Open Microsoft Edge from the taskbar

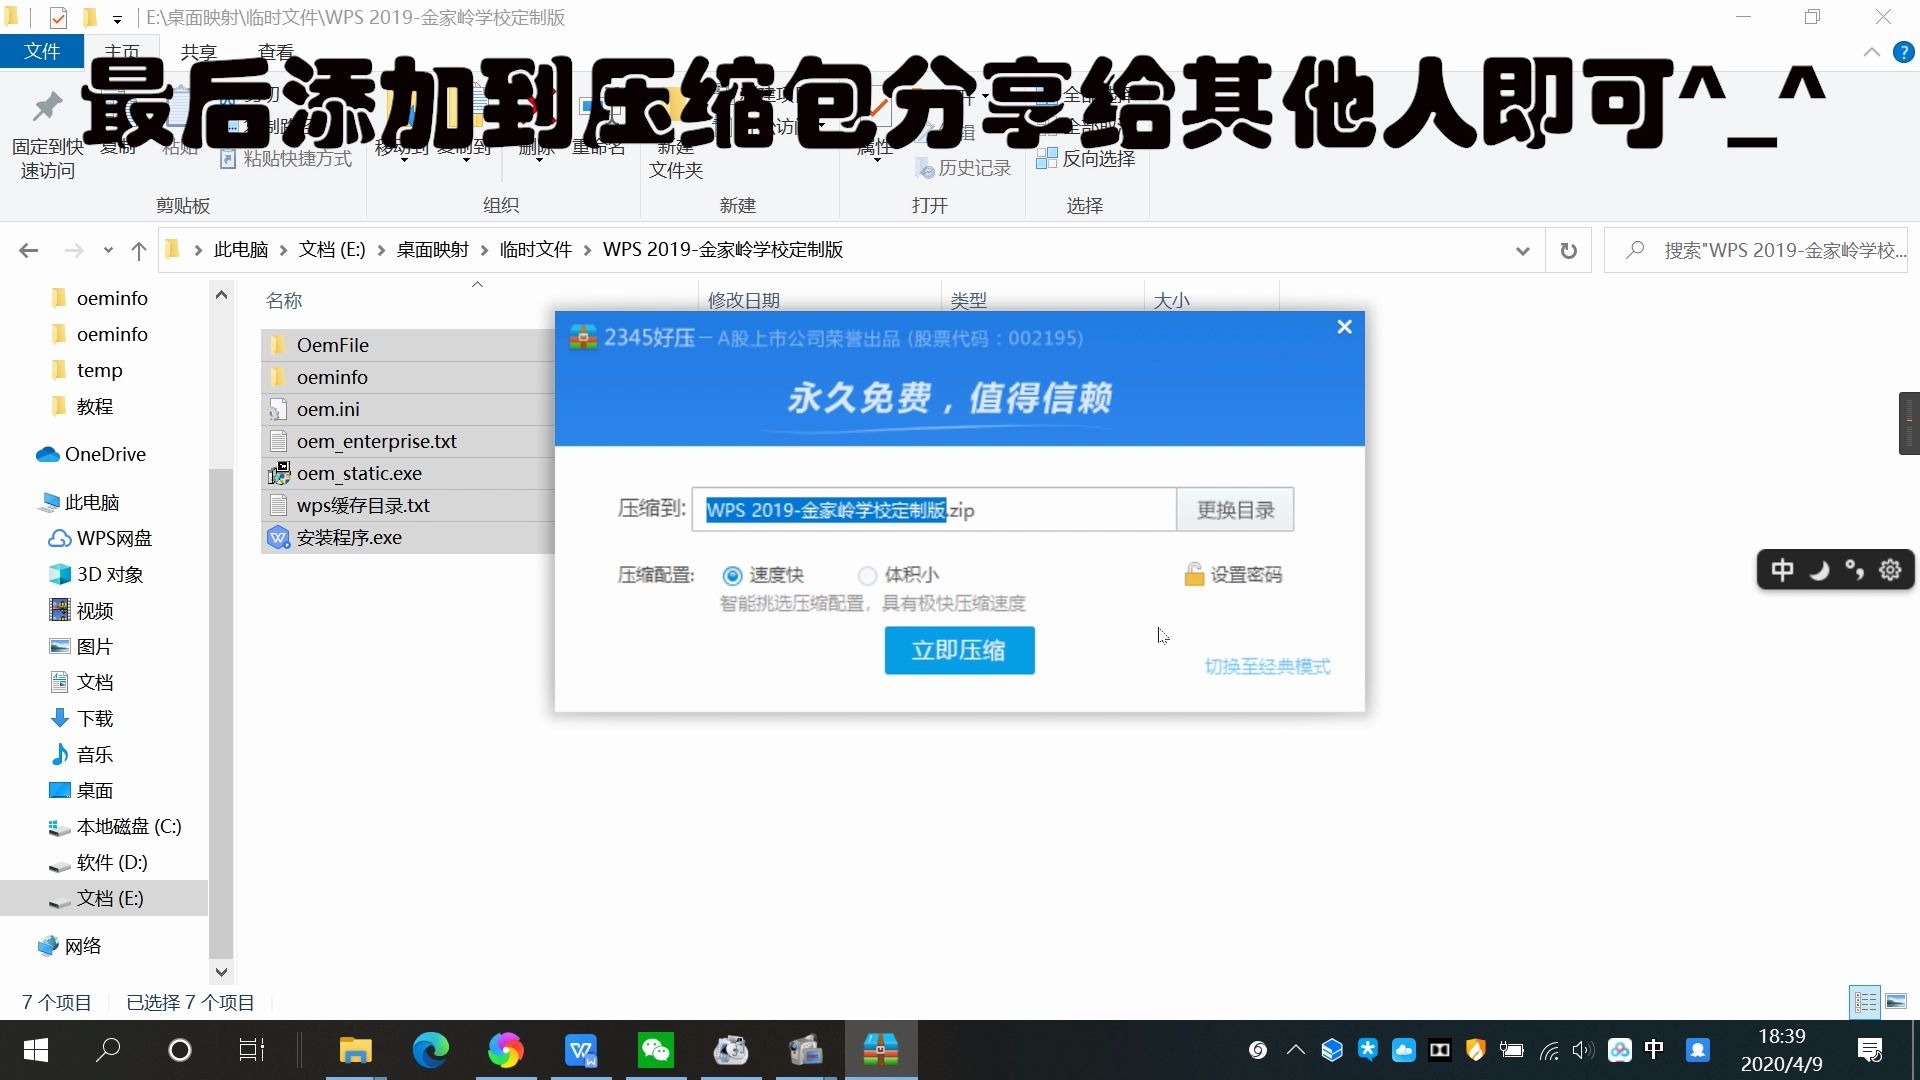(x=430, y=1050)
